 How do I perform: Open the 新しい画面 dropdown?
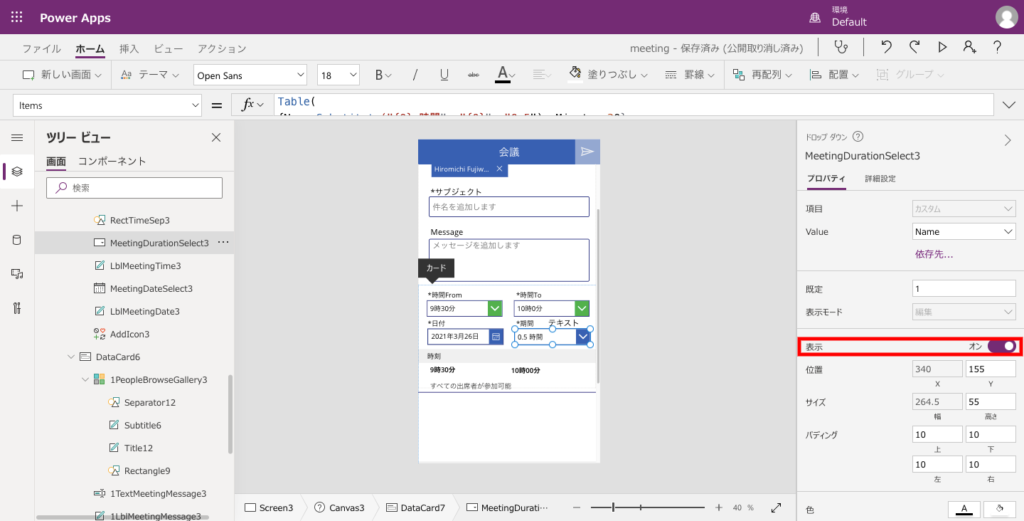(x=62, y=75)
